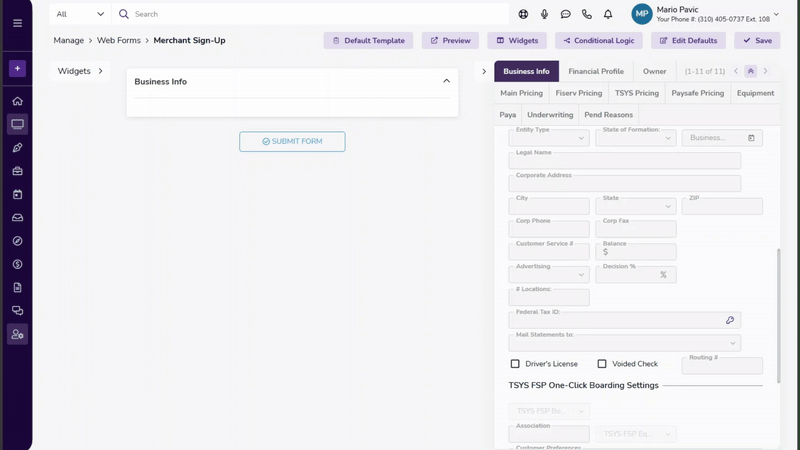Check the Voided Check checkbox

[x=602, y=364]
